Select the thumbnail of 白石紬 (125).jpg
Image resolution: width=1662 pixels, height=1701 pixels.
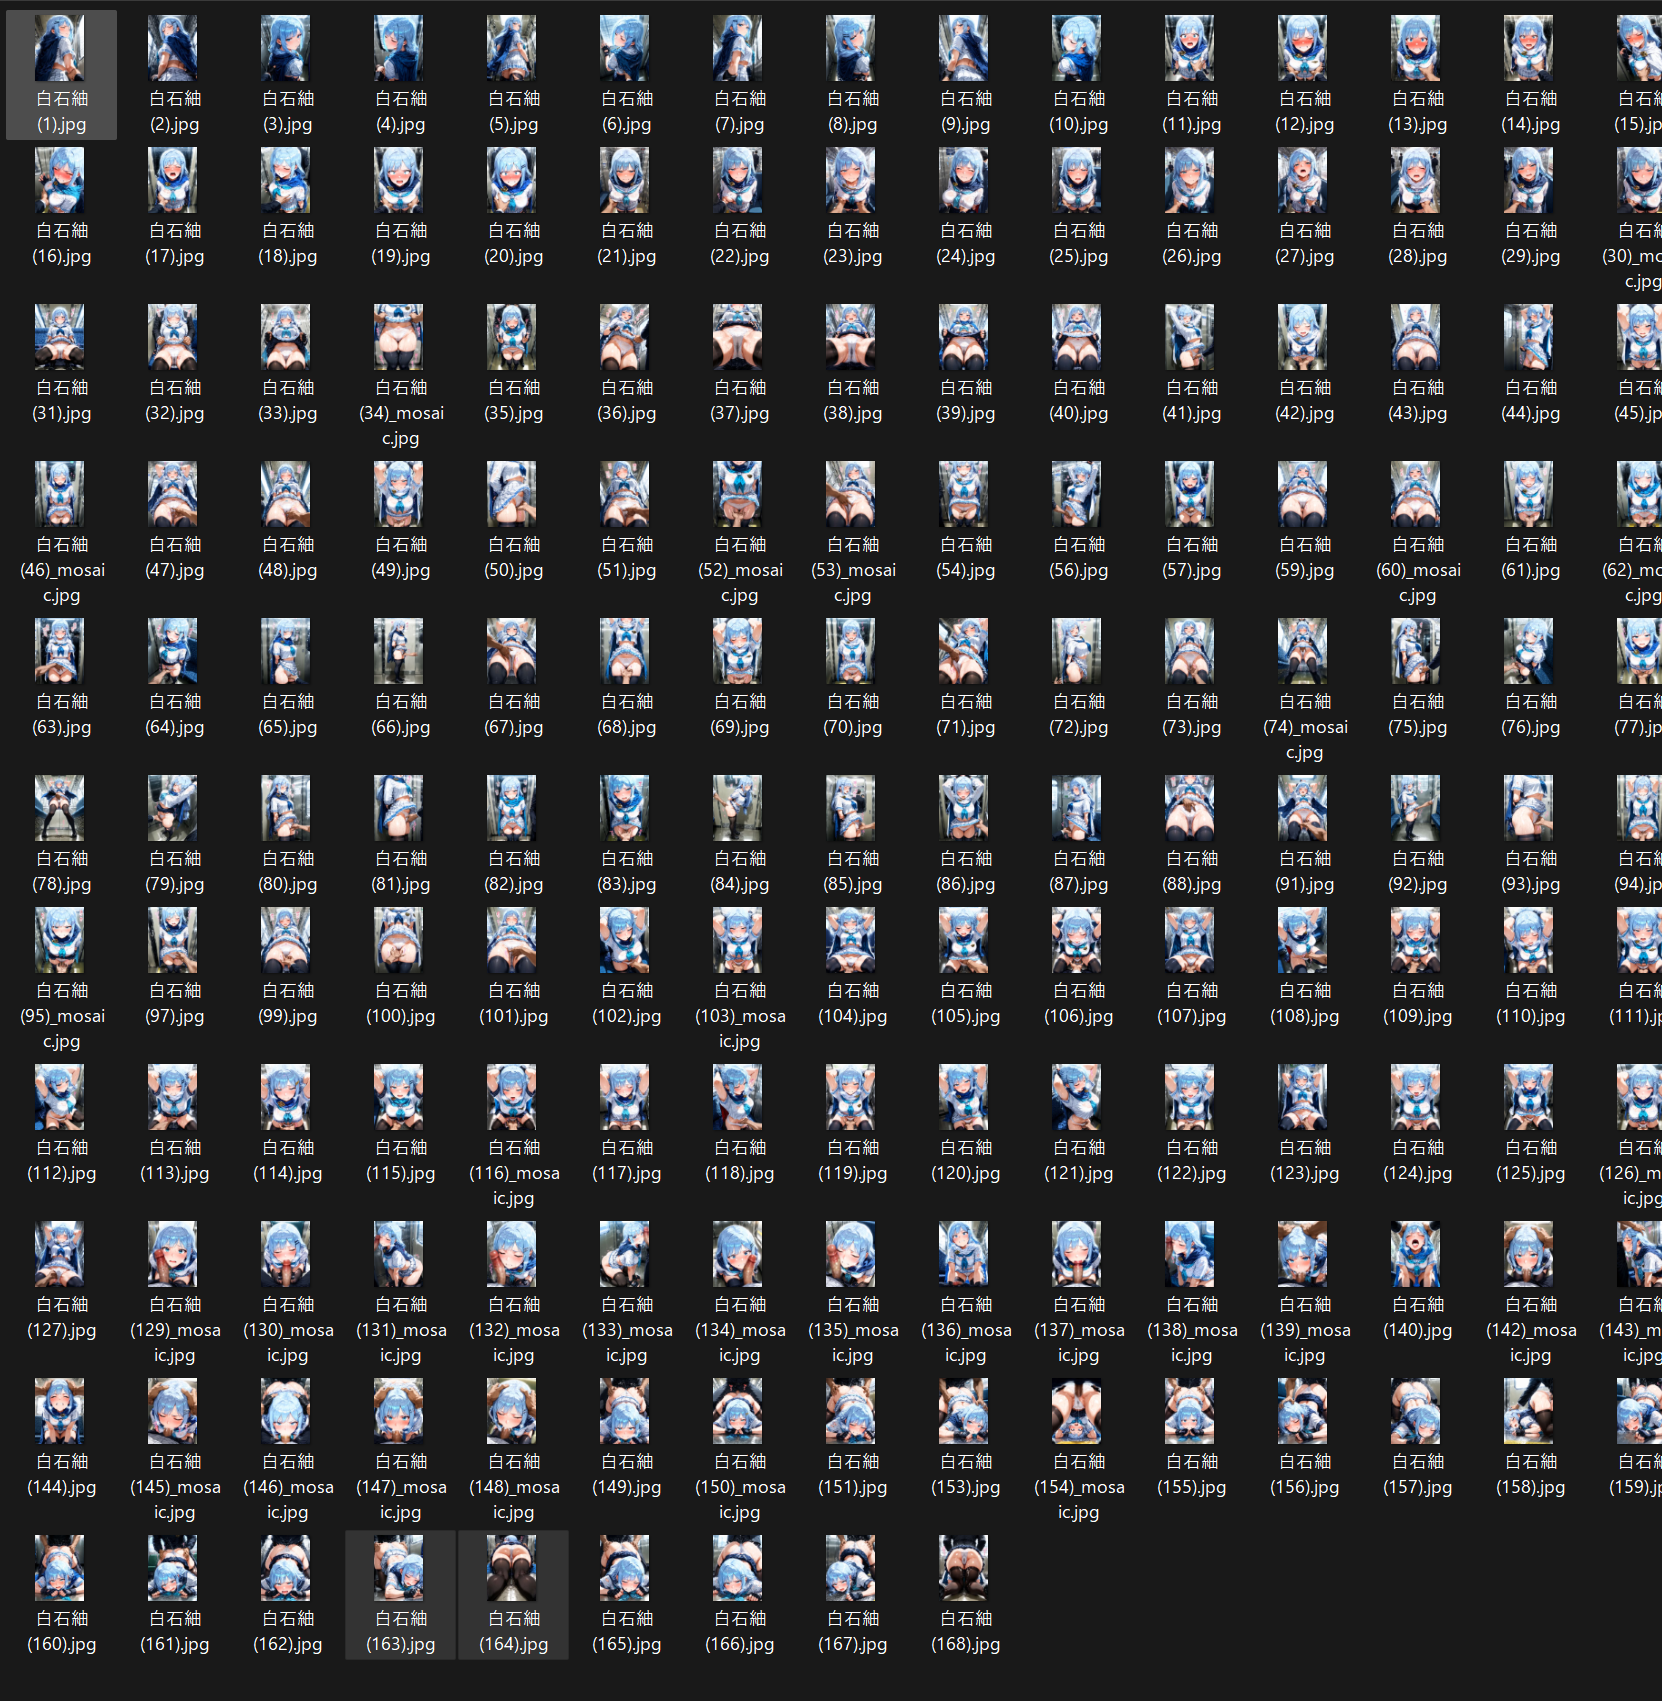(x=1529, y=1097)
